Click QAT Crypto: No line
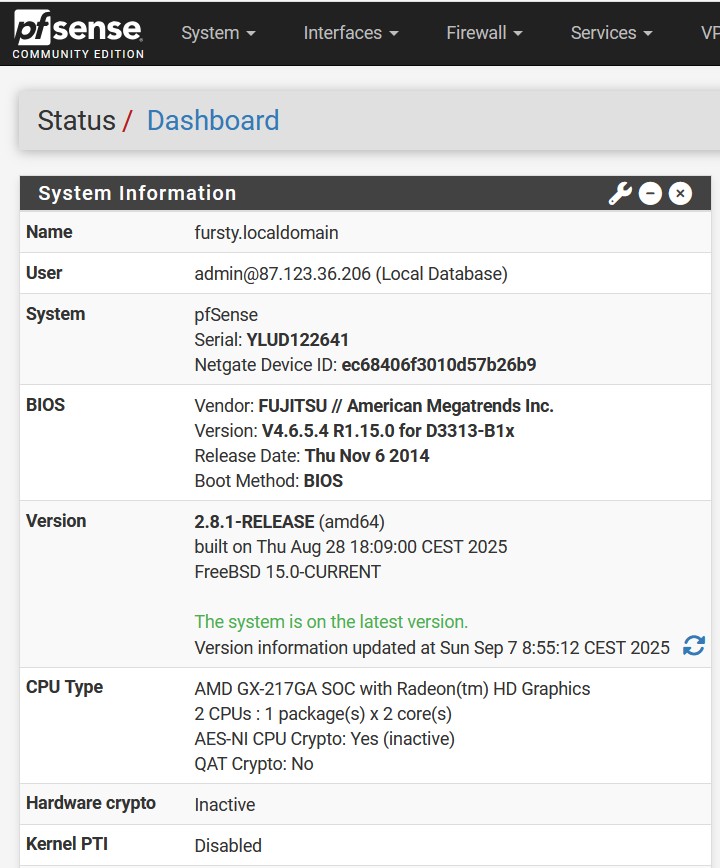Screen dimensions: 720x868 pos(253,764)
